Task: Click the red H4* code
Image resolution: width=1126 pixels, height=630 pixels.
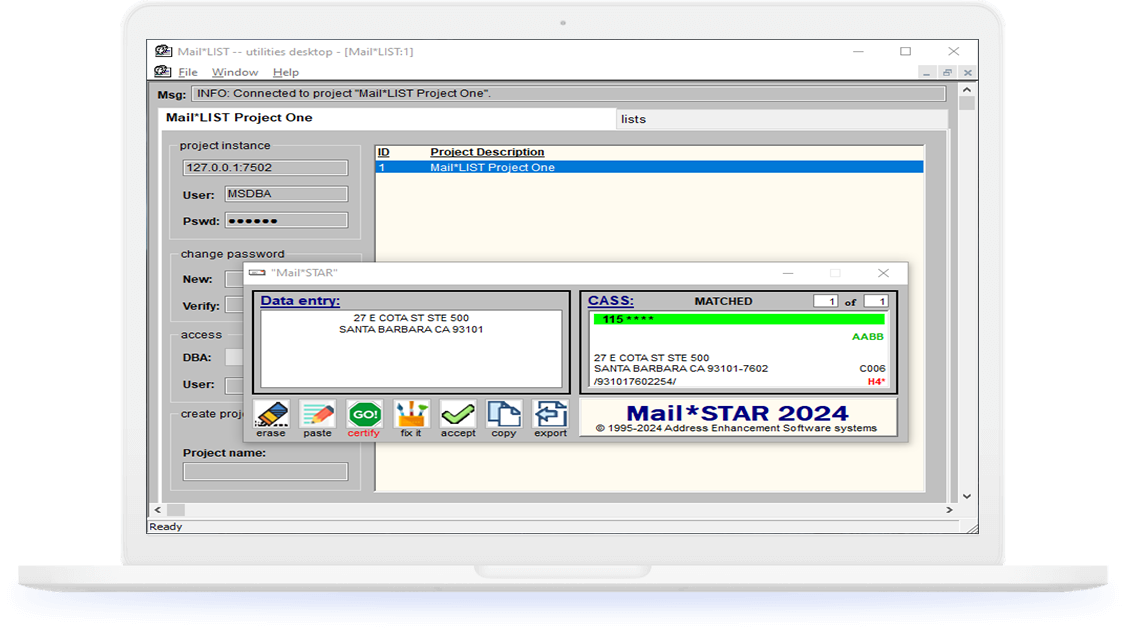Action: pyautogui.click(x=876, y=381)
